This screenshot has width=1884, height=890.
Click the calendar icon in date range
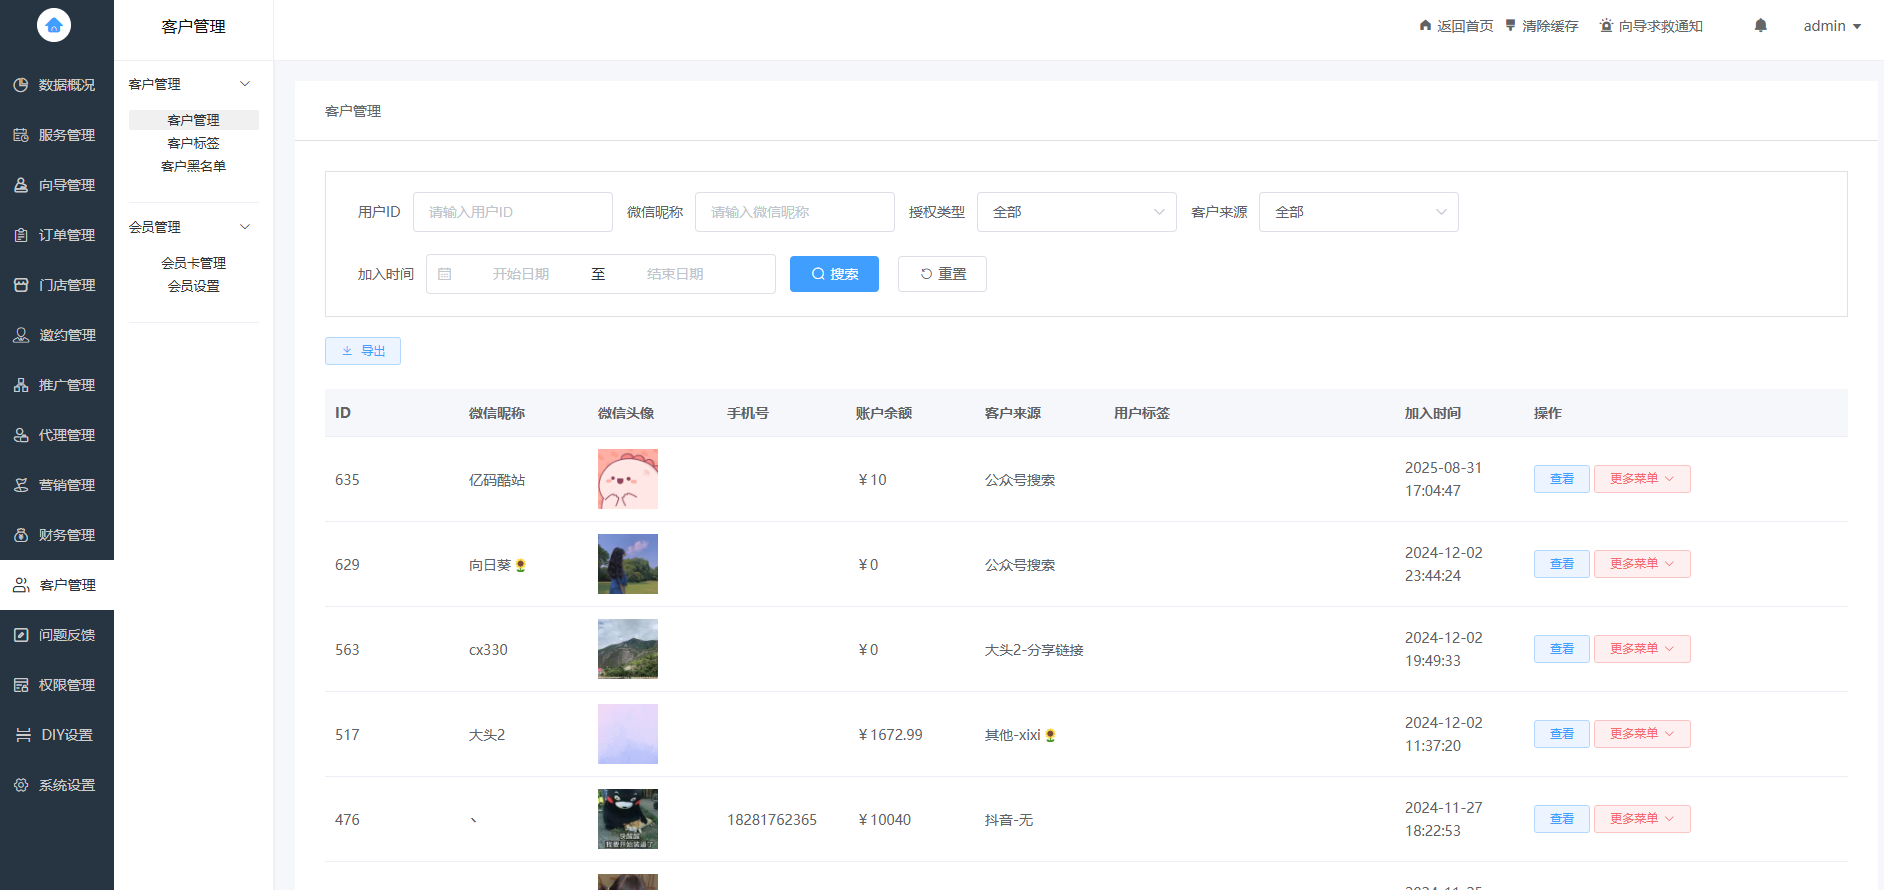coord(445,274)
